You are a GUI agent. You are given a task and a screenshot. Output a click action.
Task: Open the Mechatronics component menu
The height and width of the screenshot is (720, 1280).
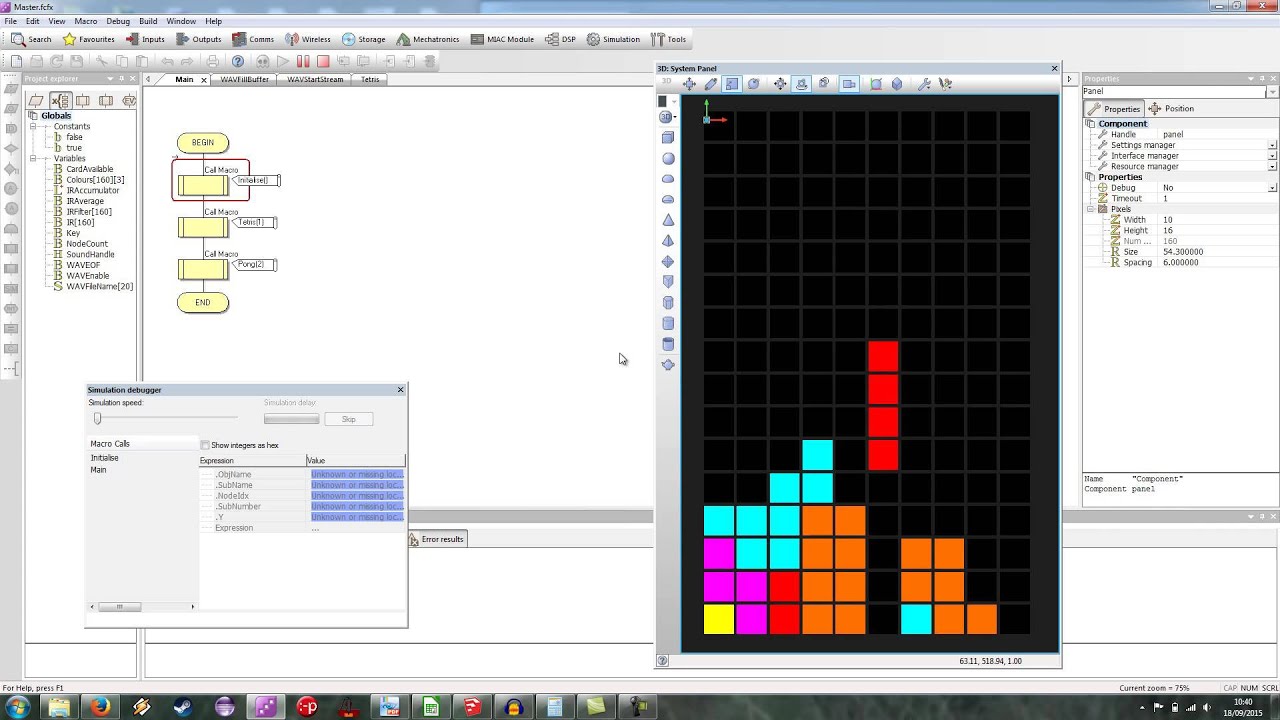(x=427, y=39)
